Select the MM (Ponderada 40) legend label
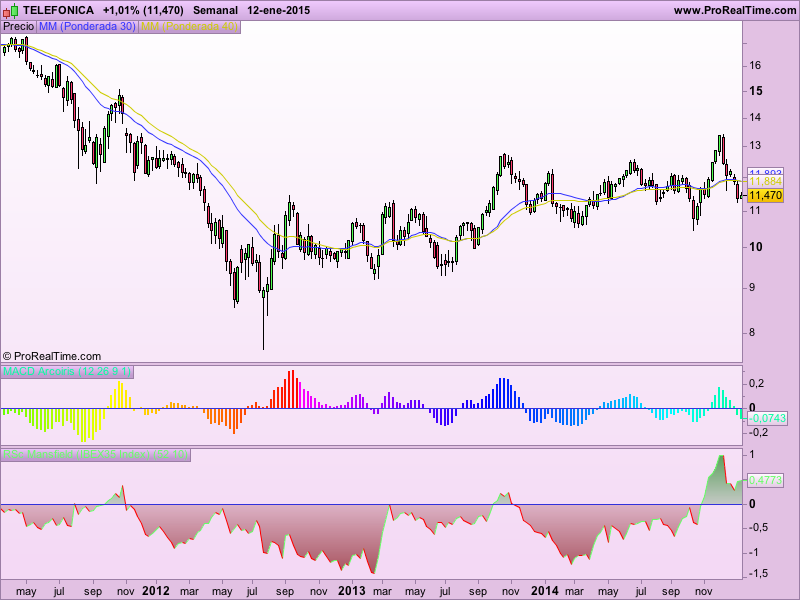This screenshot has height=600, width=800. (x=189, y=27)
